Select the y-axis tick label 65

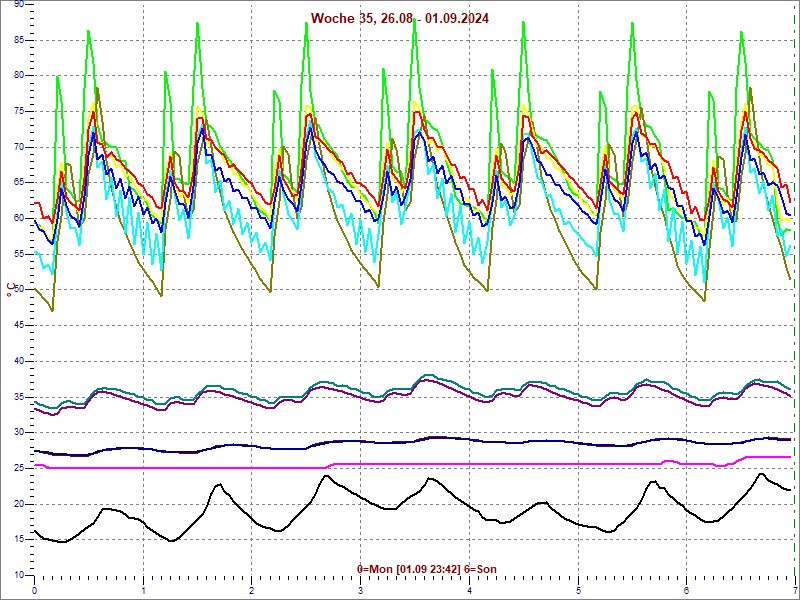18,183
